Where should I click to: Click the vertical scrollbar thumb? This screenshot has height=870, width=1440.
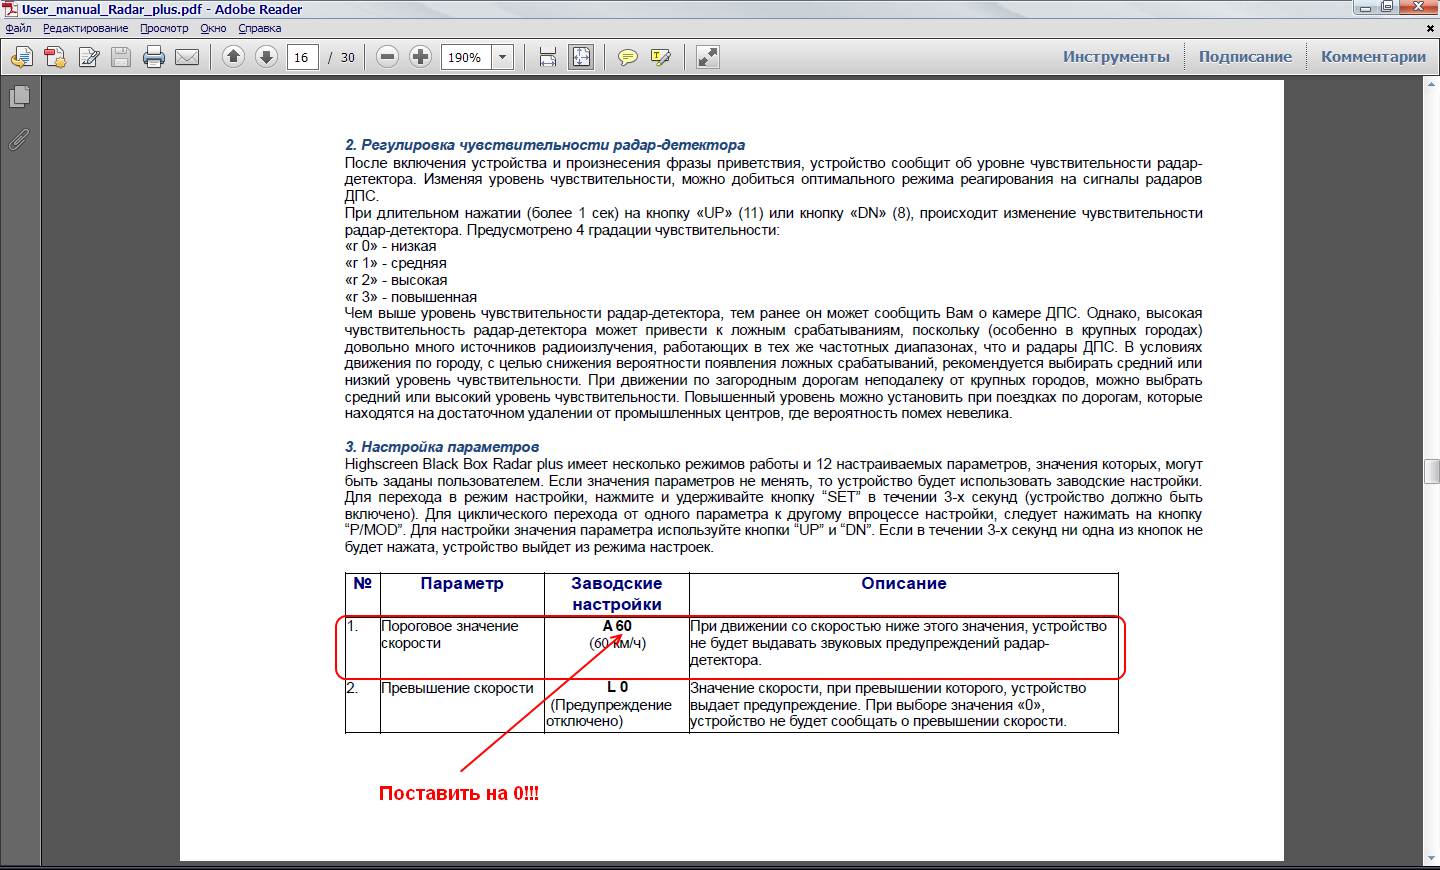pyautogui.click(x=1431, y=471)
